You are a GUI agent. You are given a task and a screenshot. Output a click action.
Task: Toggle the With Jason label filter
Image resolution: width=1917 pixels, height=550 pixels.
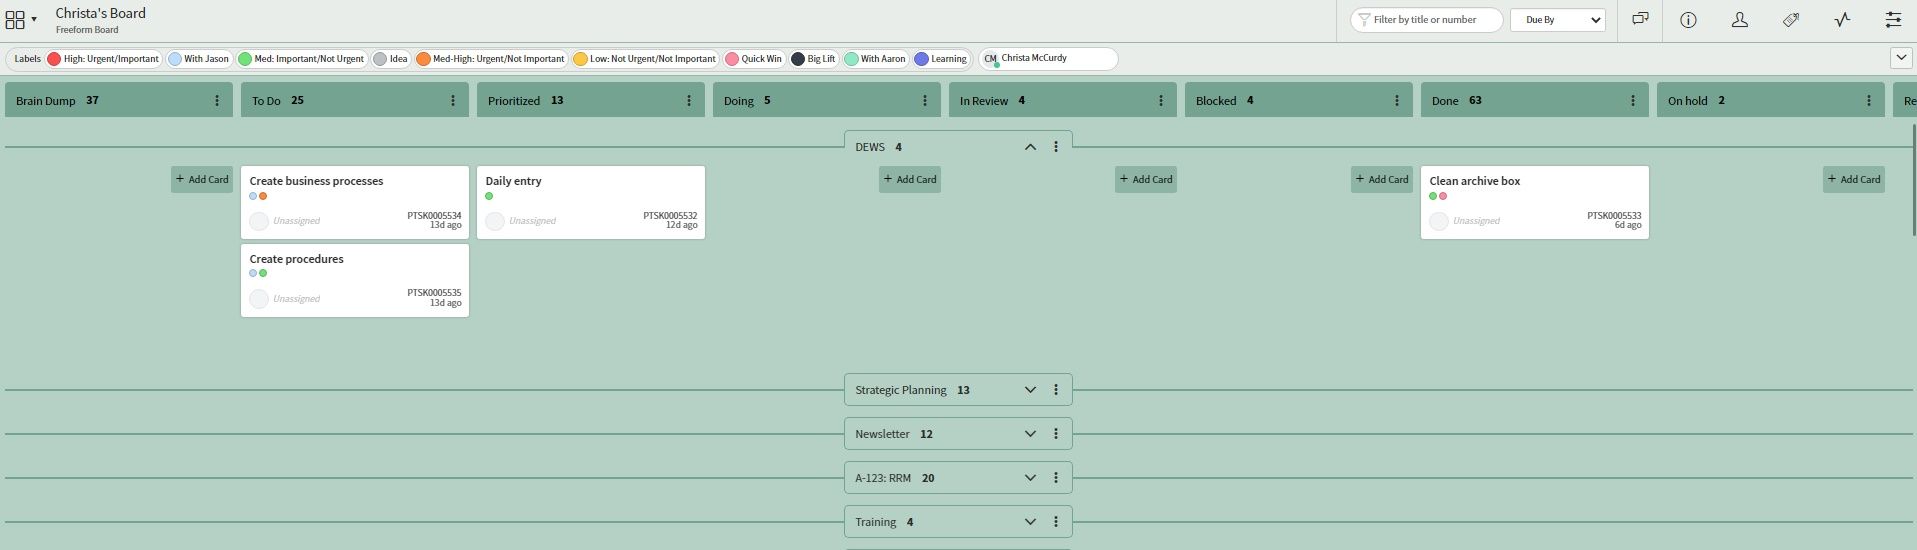click(x=199, y=59)
